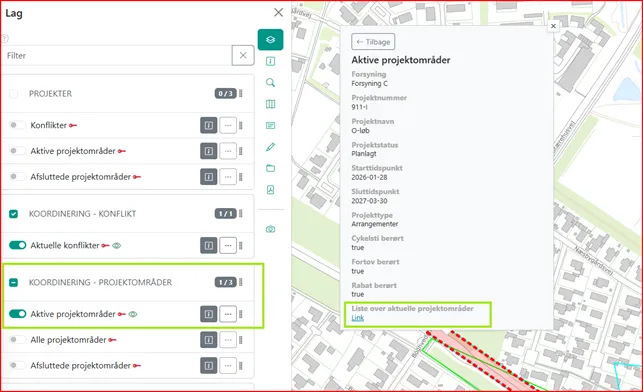Enable Aktive projektområder switch under PROJEKTER

(17, 151)
